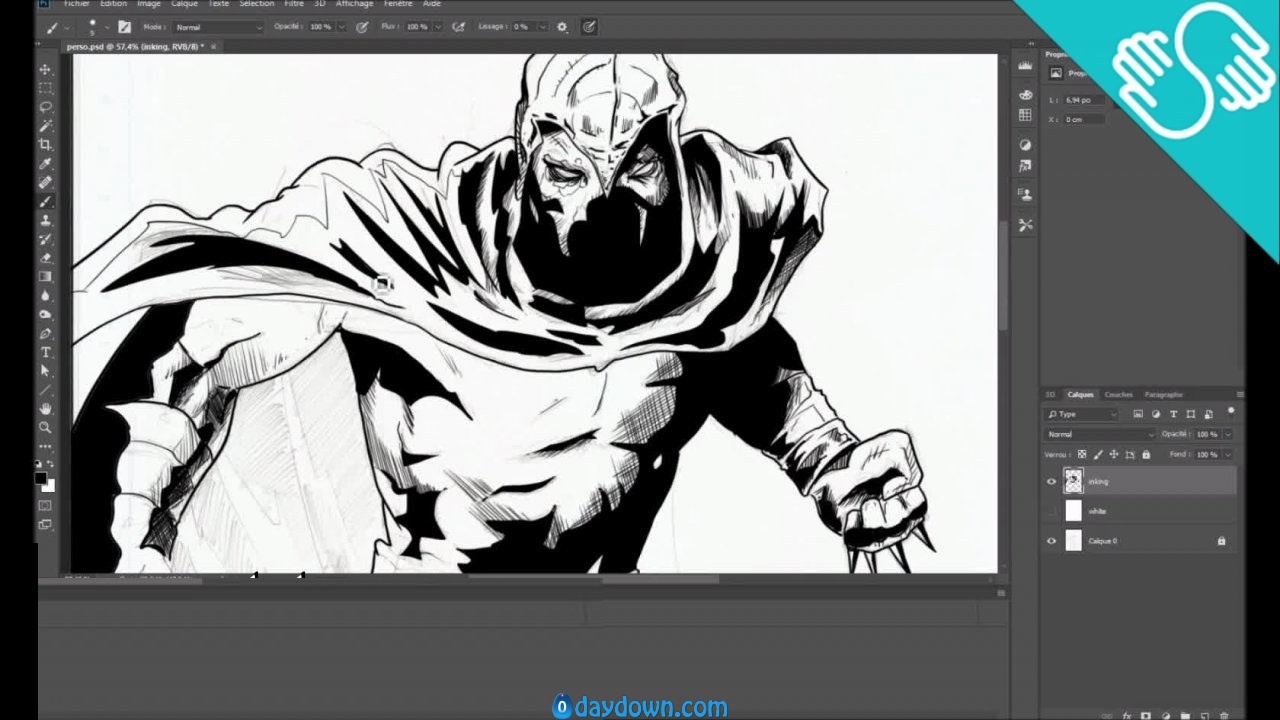
Task: Open the brush Mode dropdown
Action: (x=218, y=27)
